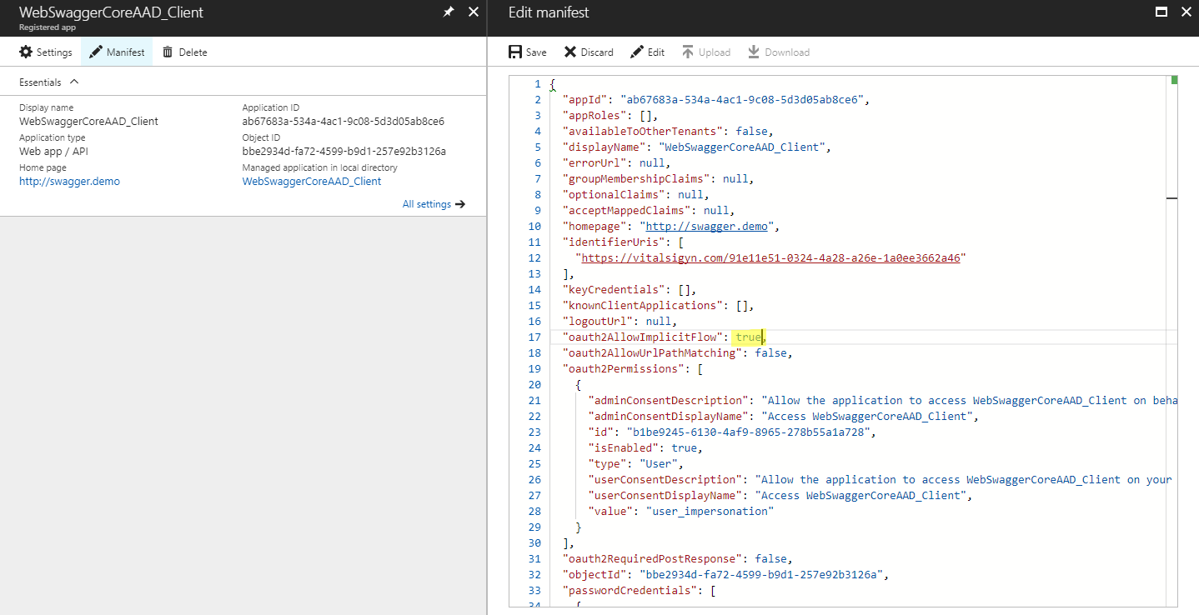Viewport: 1199px width, 616px height.
Task: Open managed application WebSwaggerCoreAAD_Client link
Action: pyautogui.click(x=311, y=182)
